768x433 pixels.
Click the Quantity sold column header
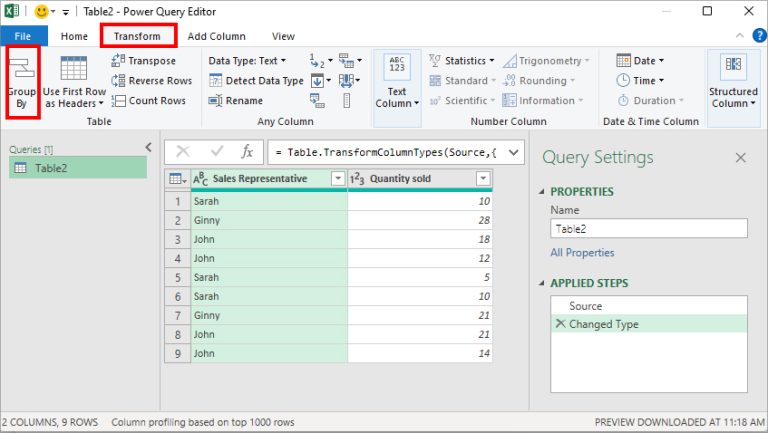tap(420, 179)
